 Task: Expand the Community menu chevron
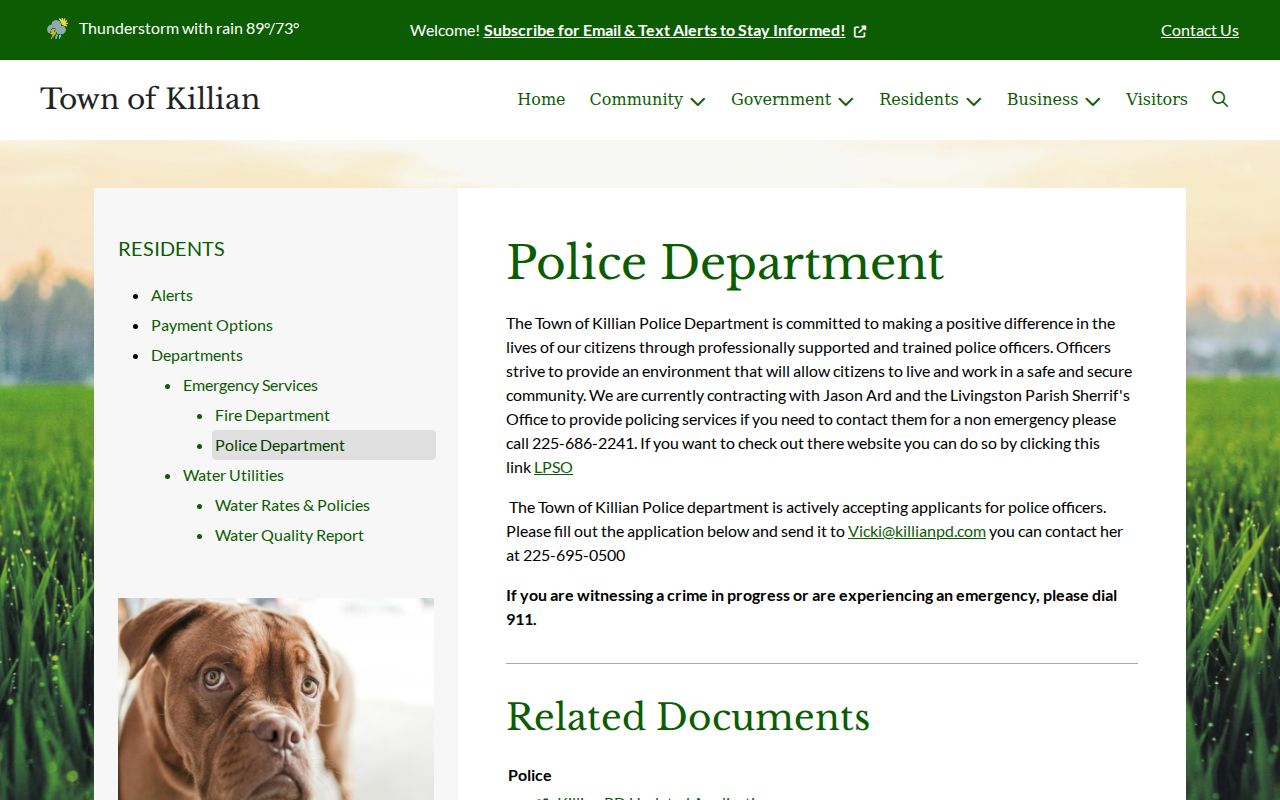pyautogui.click(x=698, y=101)
